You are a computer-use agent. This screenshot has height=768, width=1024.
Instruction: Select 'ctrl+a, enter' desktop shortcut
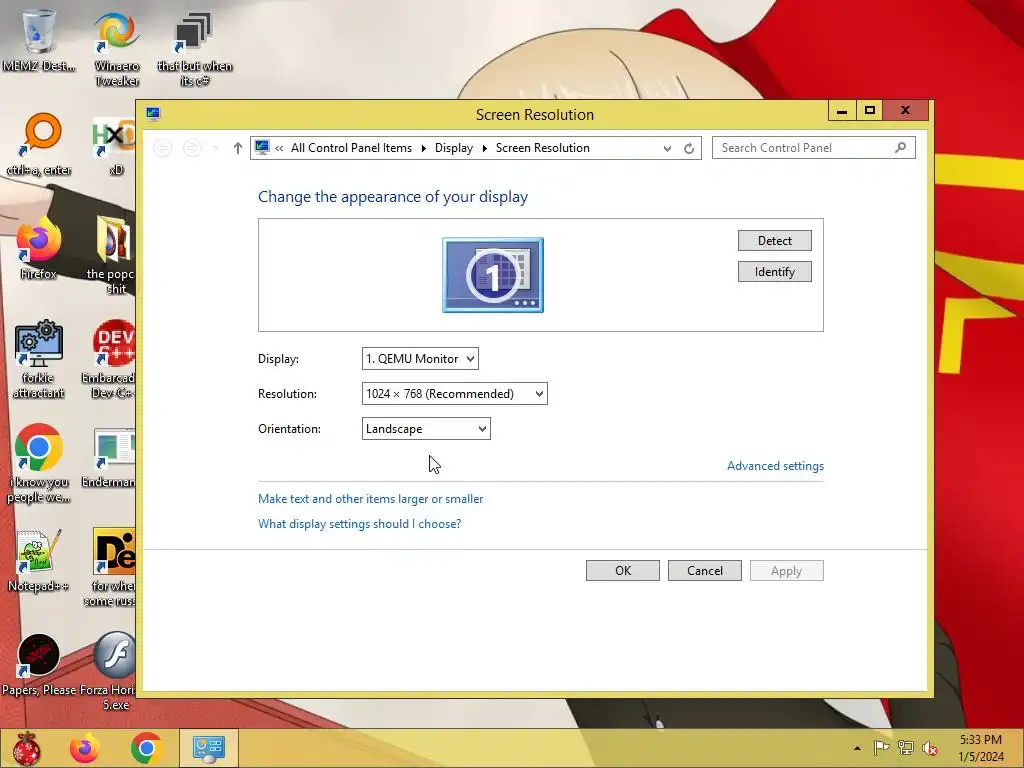coord(39,145)
